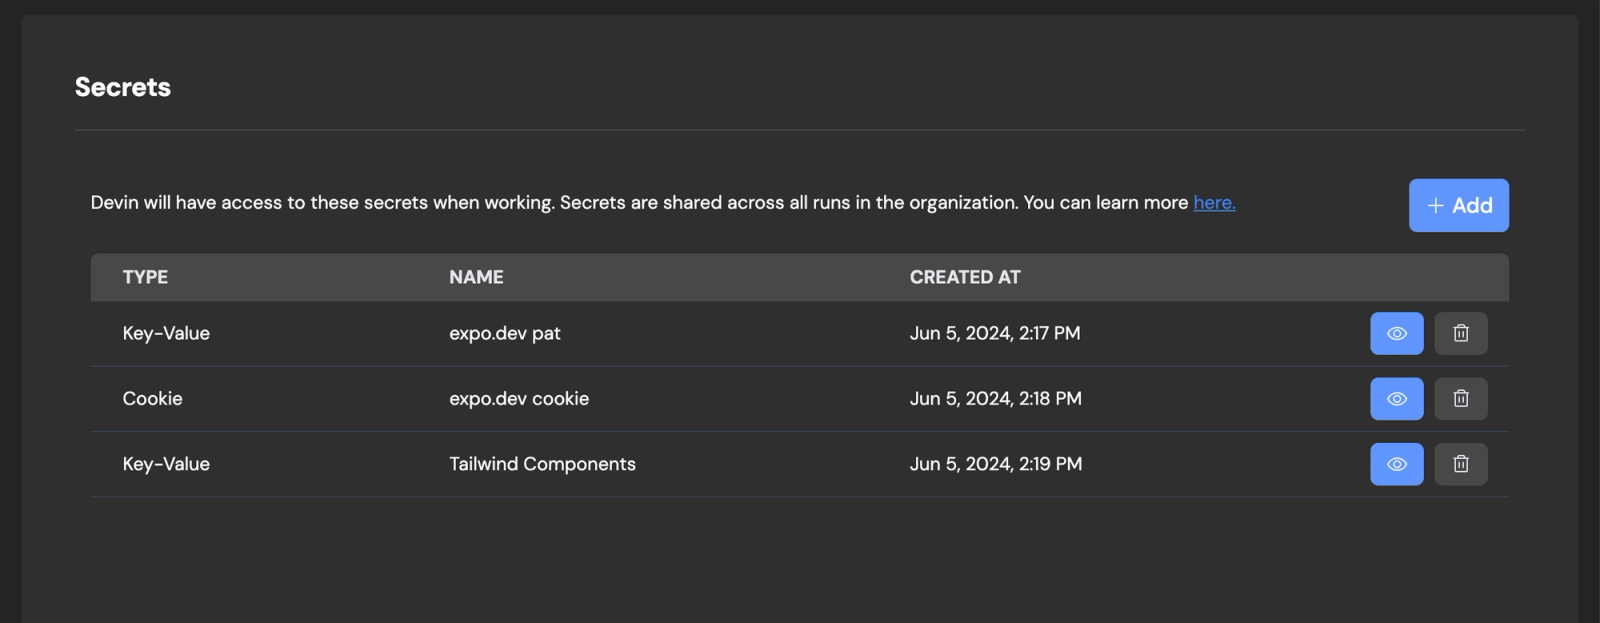Reveal the expo.dev pat secret value

pos(1396,333)
